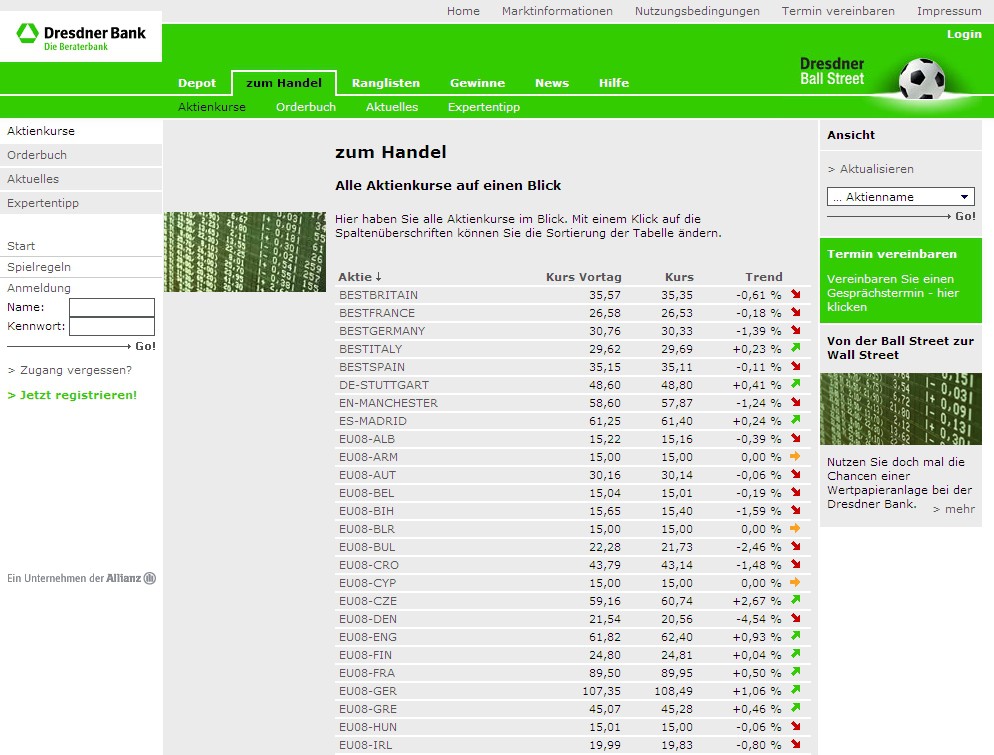Click the green trend arrow for EU08-FRA
994x755 pixels.
[796, 673]
